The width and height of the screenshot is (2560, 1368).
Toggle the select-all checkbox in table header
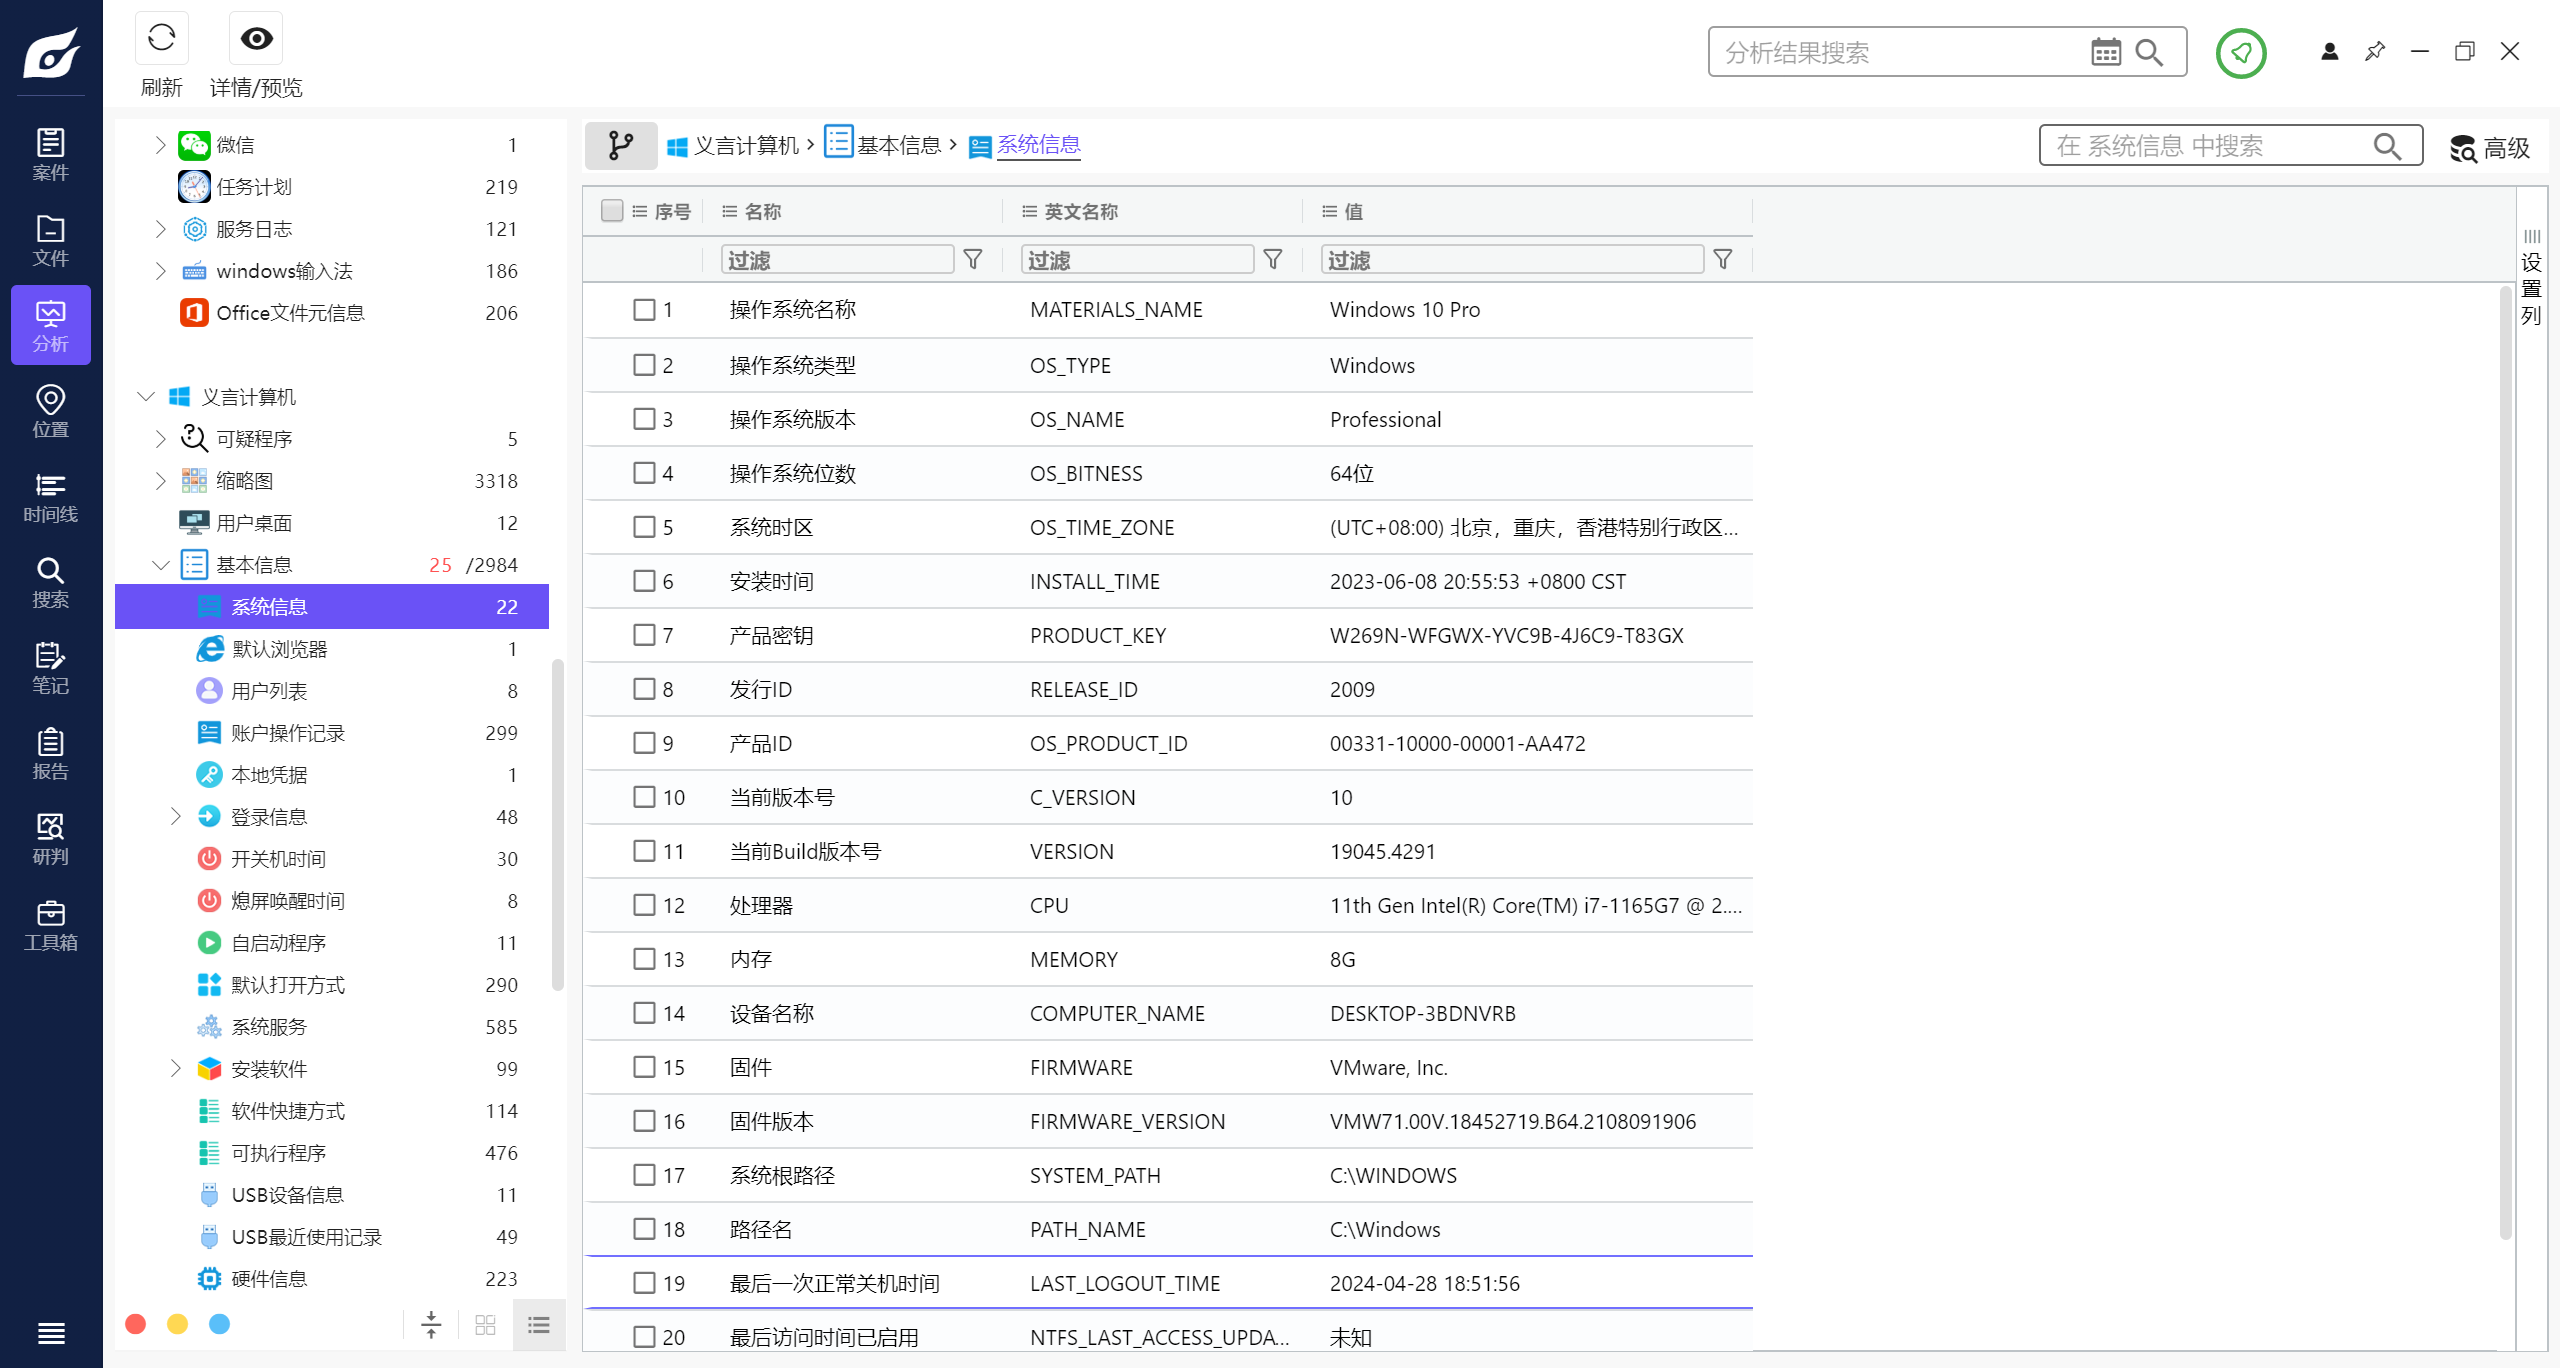pyautogui.click(x=612, y=211)
